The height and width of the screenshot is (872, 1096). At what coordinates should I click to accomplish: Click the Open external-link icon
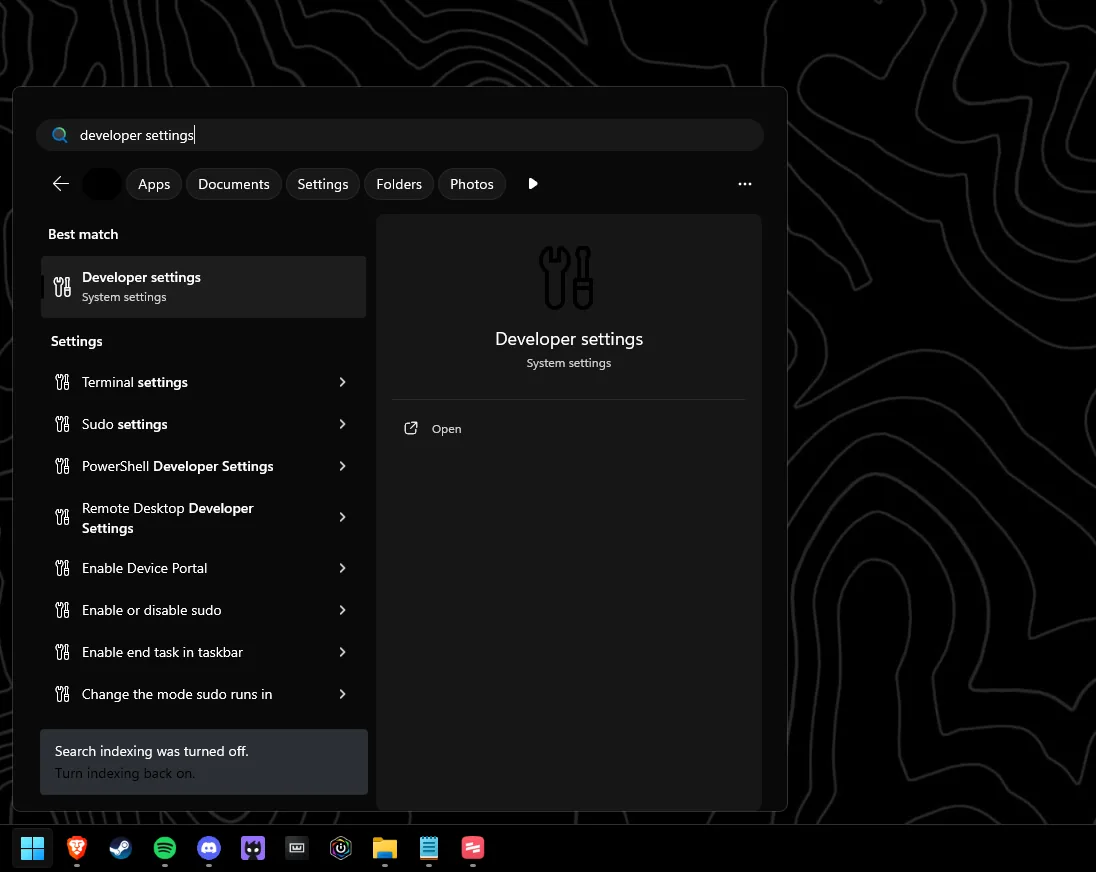pos(411,428)
